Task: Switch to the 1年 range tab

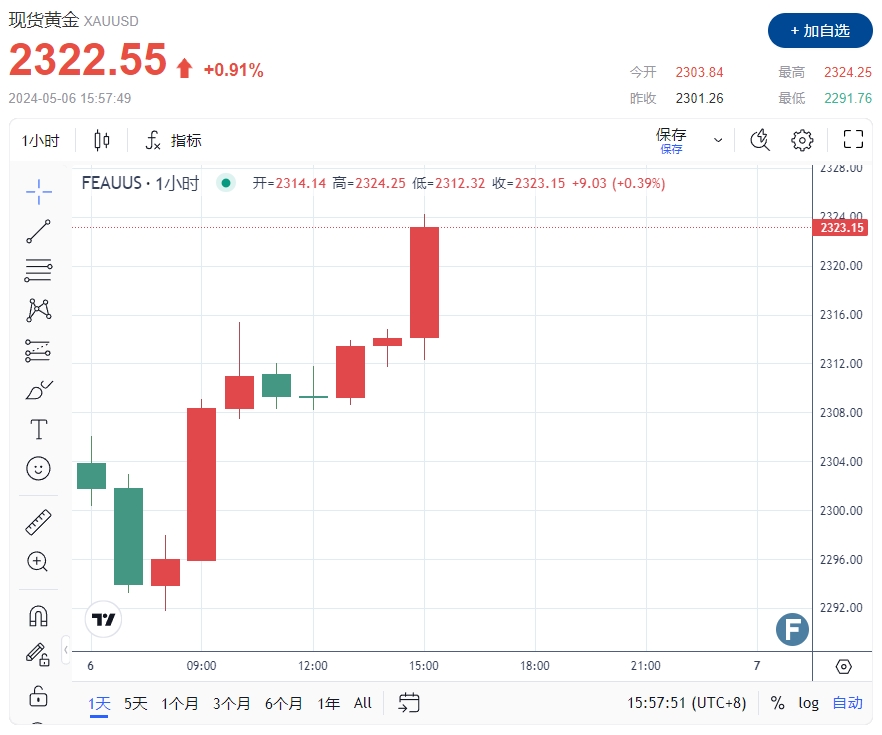Action: click(x=327, y=703)
